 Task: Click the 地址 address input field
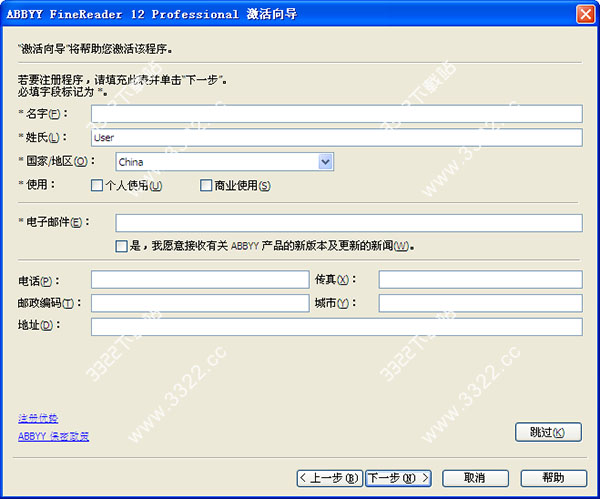337,327
